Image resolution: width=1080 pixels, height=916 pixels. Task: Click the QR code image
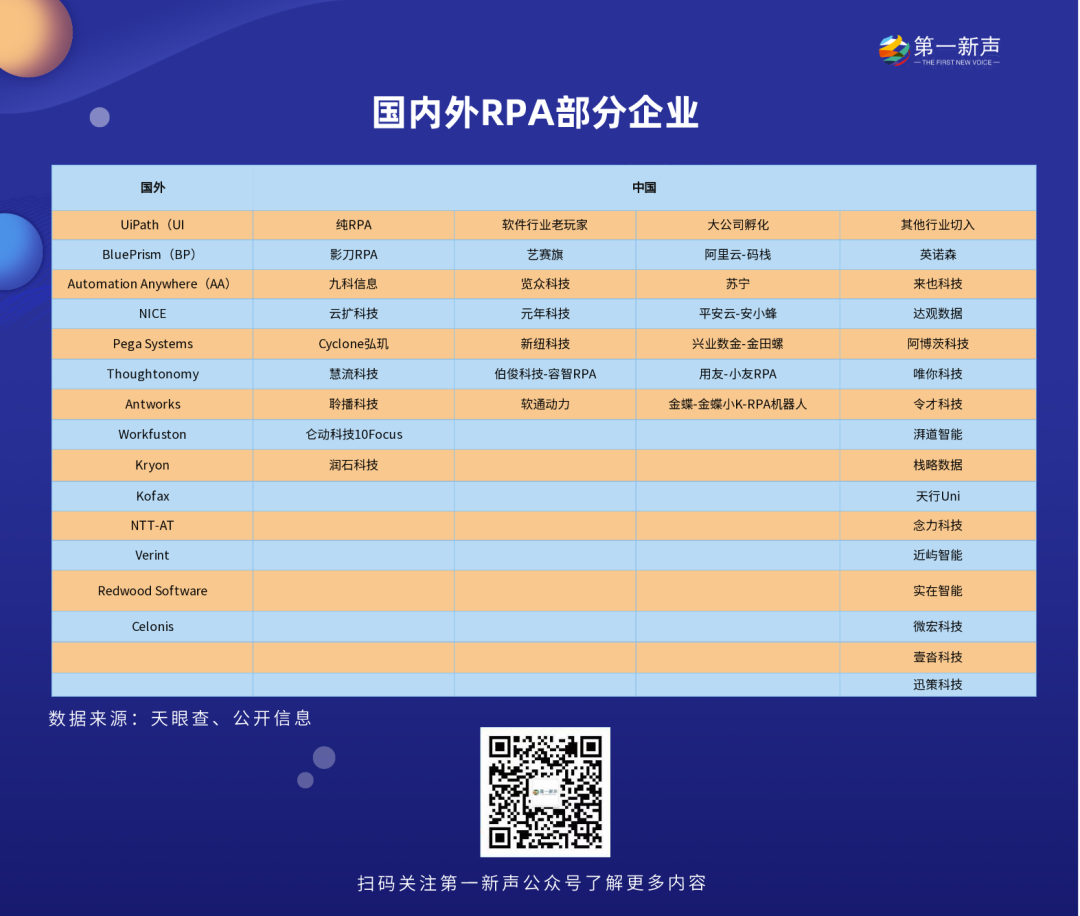[x=545, y=792]
